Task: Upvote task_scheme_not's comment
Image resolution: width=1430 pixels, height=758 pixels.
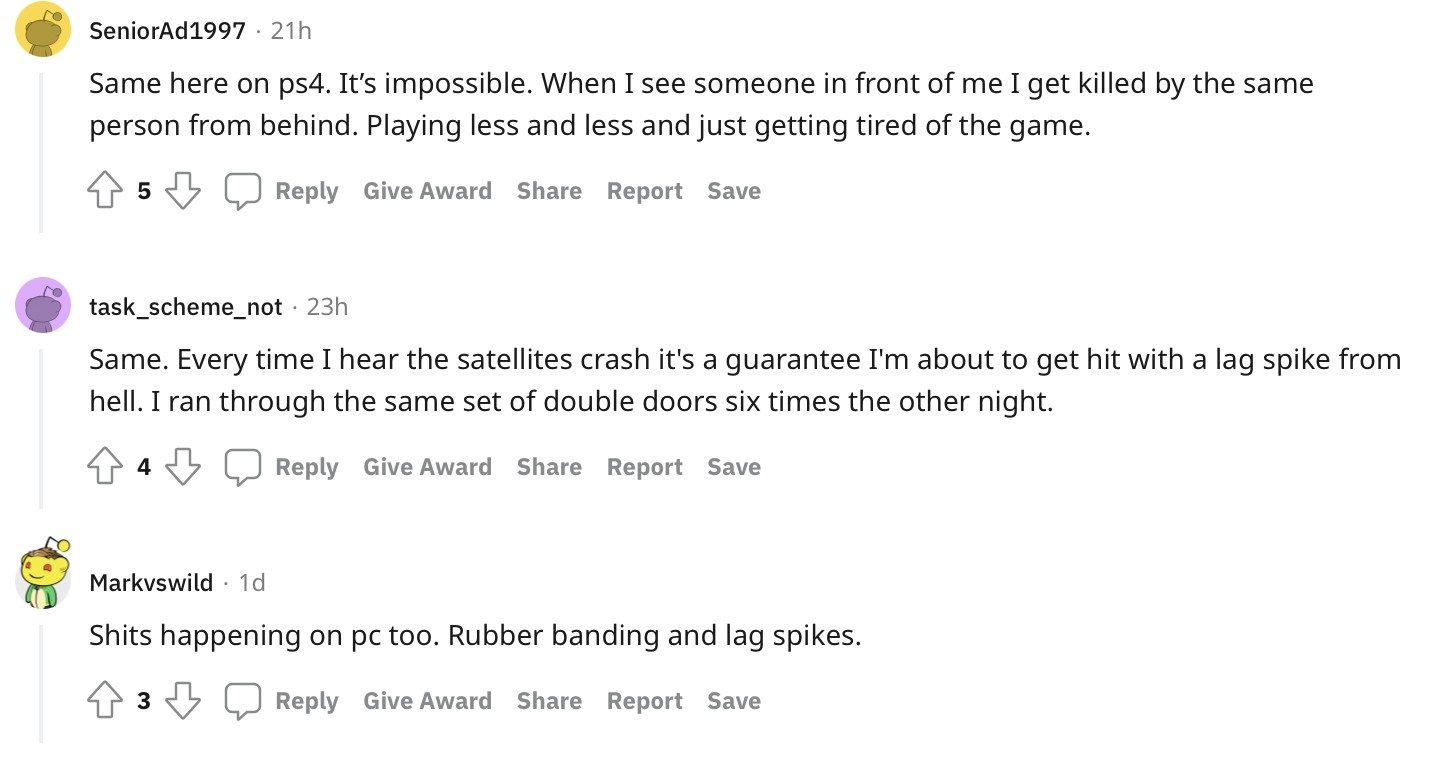Action: (x=105, y=467)
